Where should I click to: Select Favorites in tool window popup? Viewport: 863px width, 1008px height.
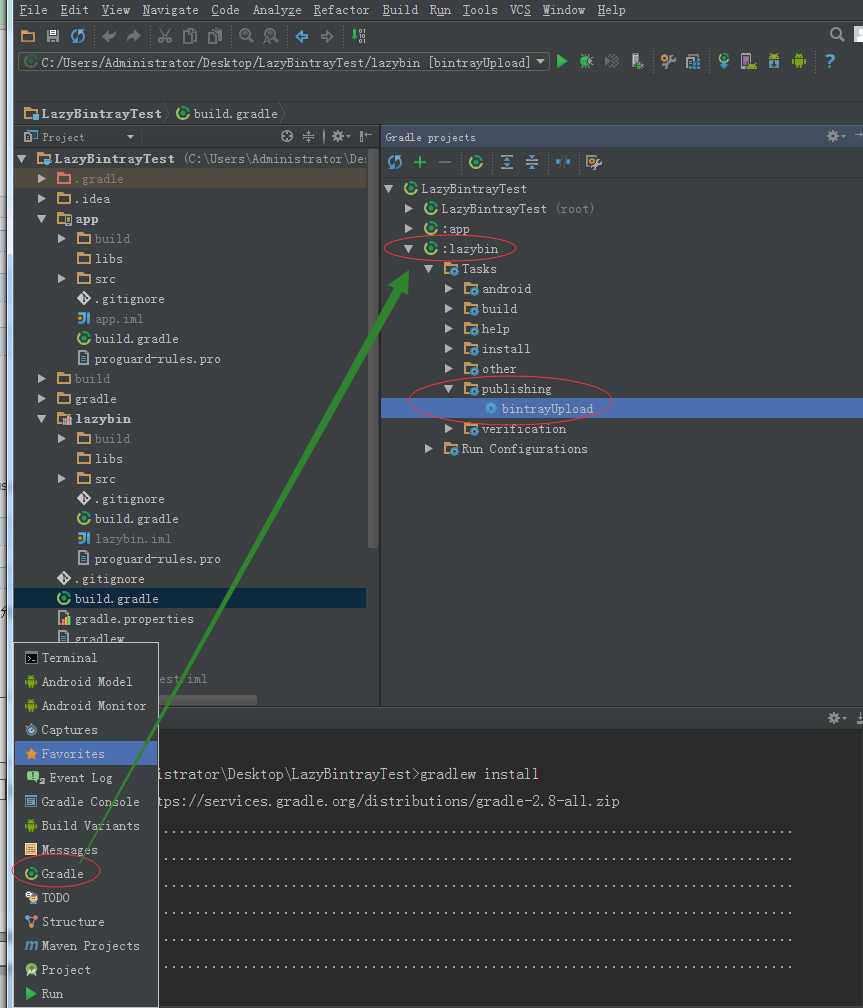[x=86, y=753]
